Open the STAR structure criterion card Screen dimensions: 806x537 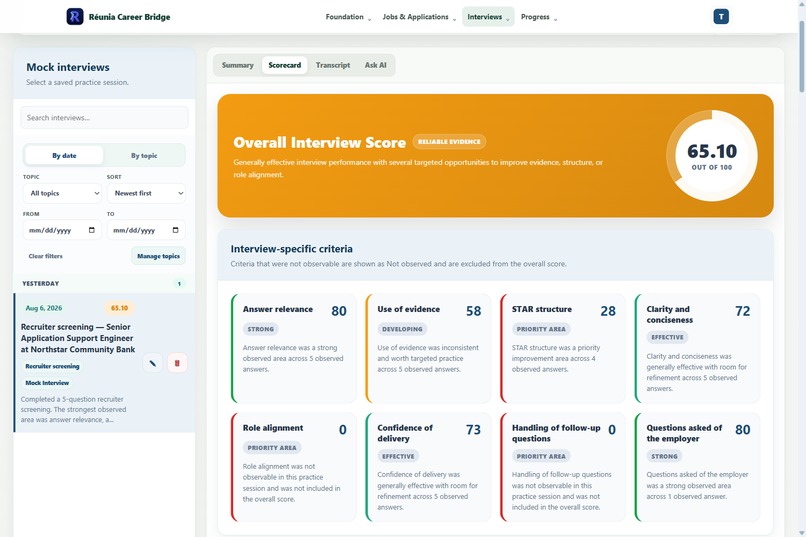pos(563,348)
